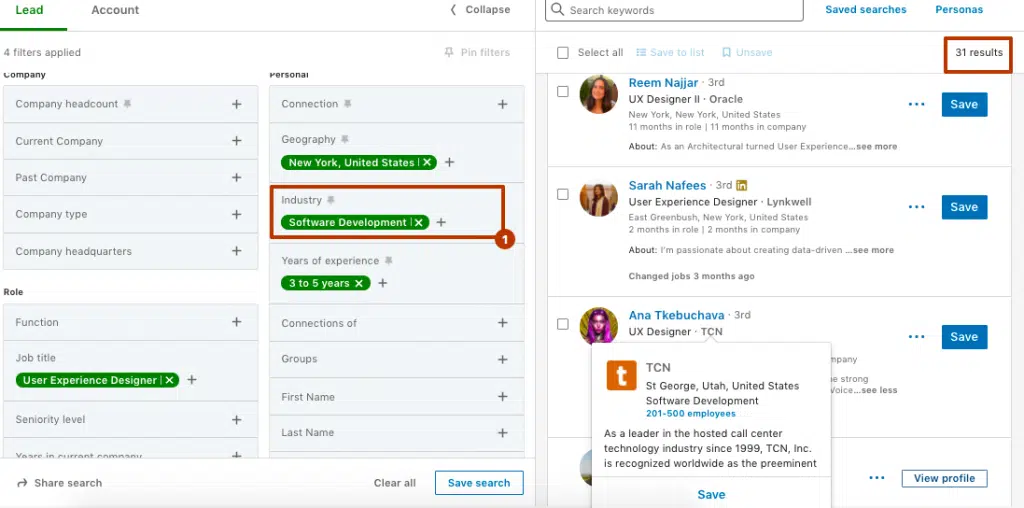Open more options for Sarah Nafees

point(916,207)
